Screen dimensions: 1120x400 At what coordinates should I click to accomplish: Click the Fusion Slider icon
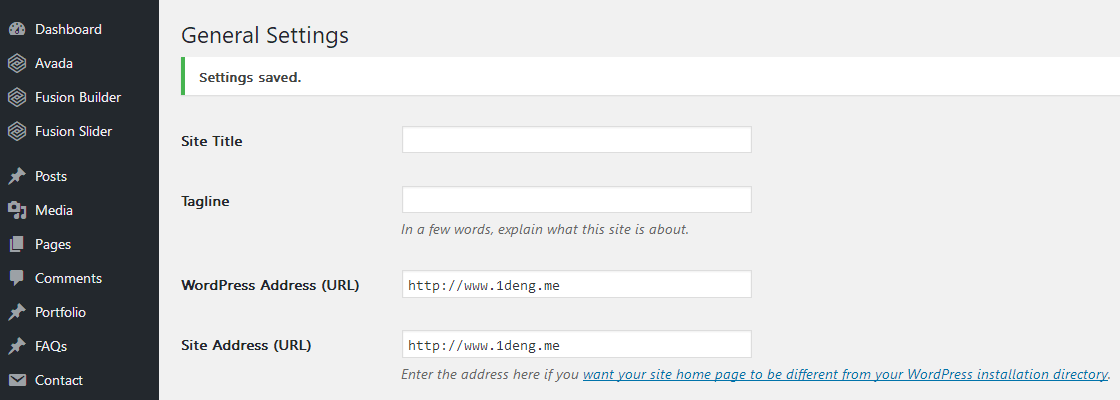coord(16,132)
